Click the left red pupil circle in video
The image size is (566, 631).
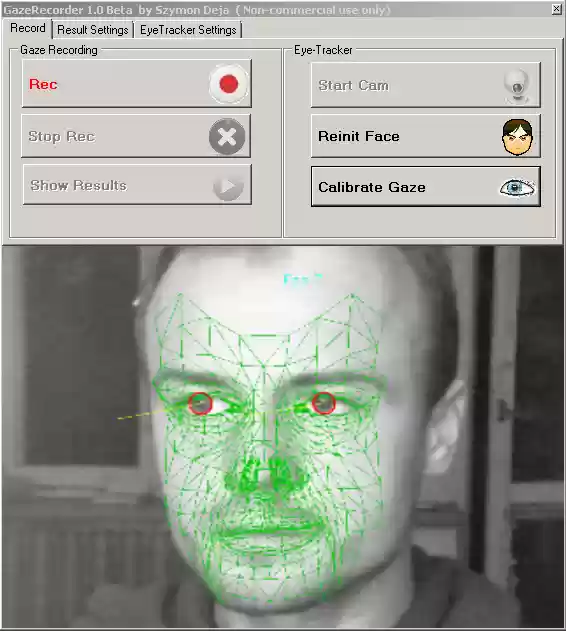(x=200, y=404)
